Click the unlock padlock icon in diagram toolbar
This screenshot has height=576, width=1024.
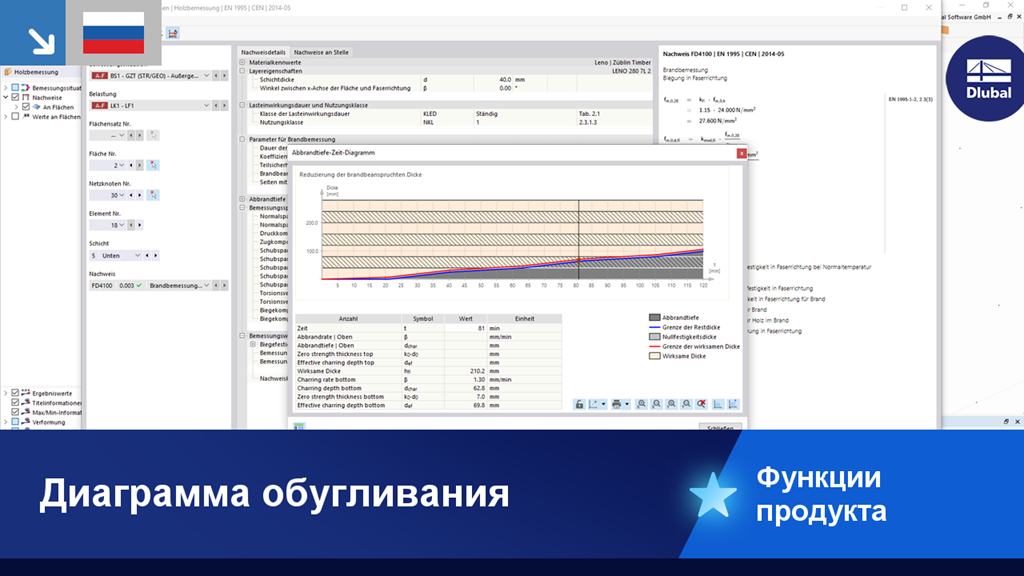point(579,404)
